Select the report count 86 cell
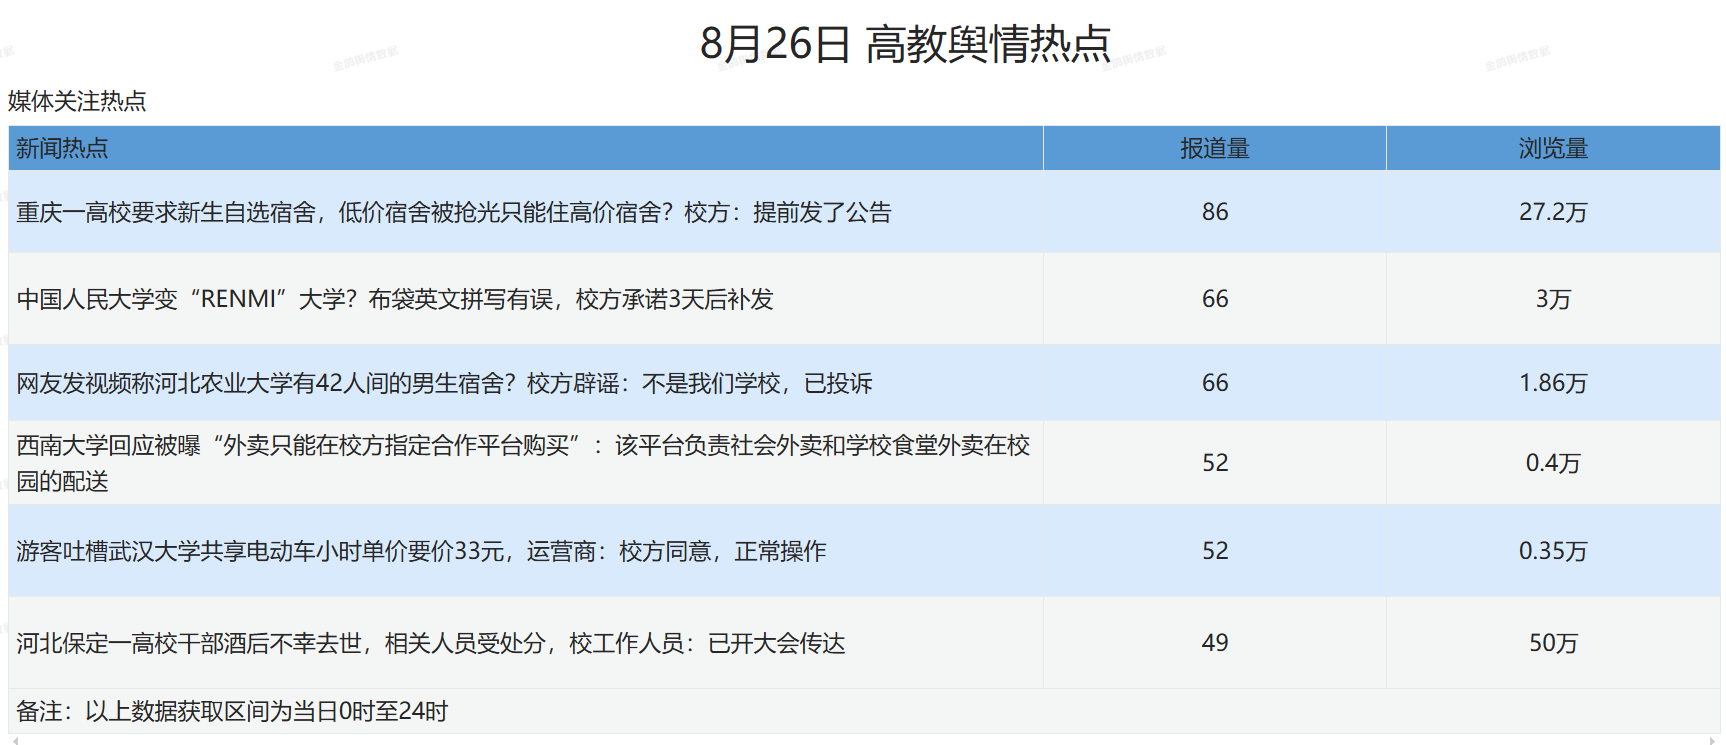This screenshot has width=1726, height=745. 1214,212
